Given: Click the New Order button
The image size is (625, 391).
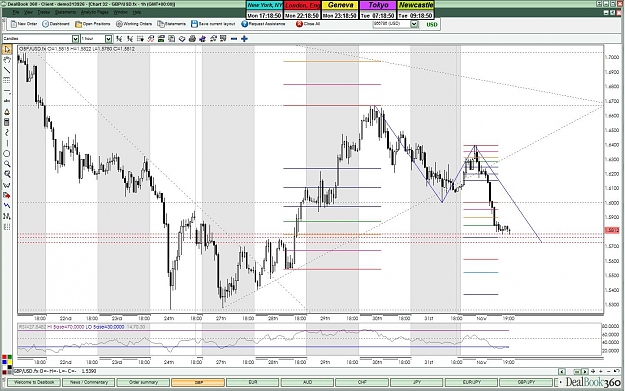Looking at the screenshot, I should 24,24.
